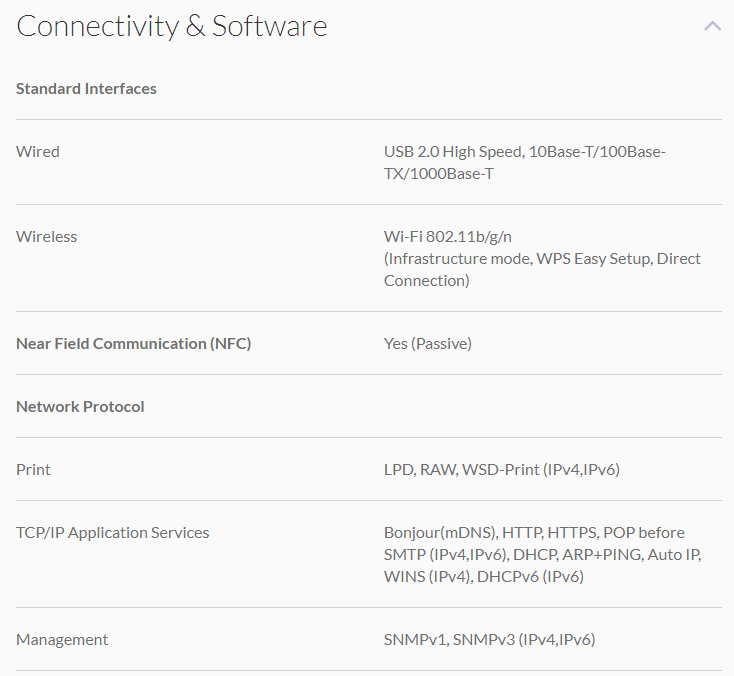
Task: Click the TCP/IP Application Services label
Action: tap(112, 533)
